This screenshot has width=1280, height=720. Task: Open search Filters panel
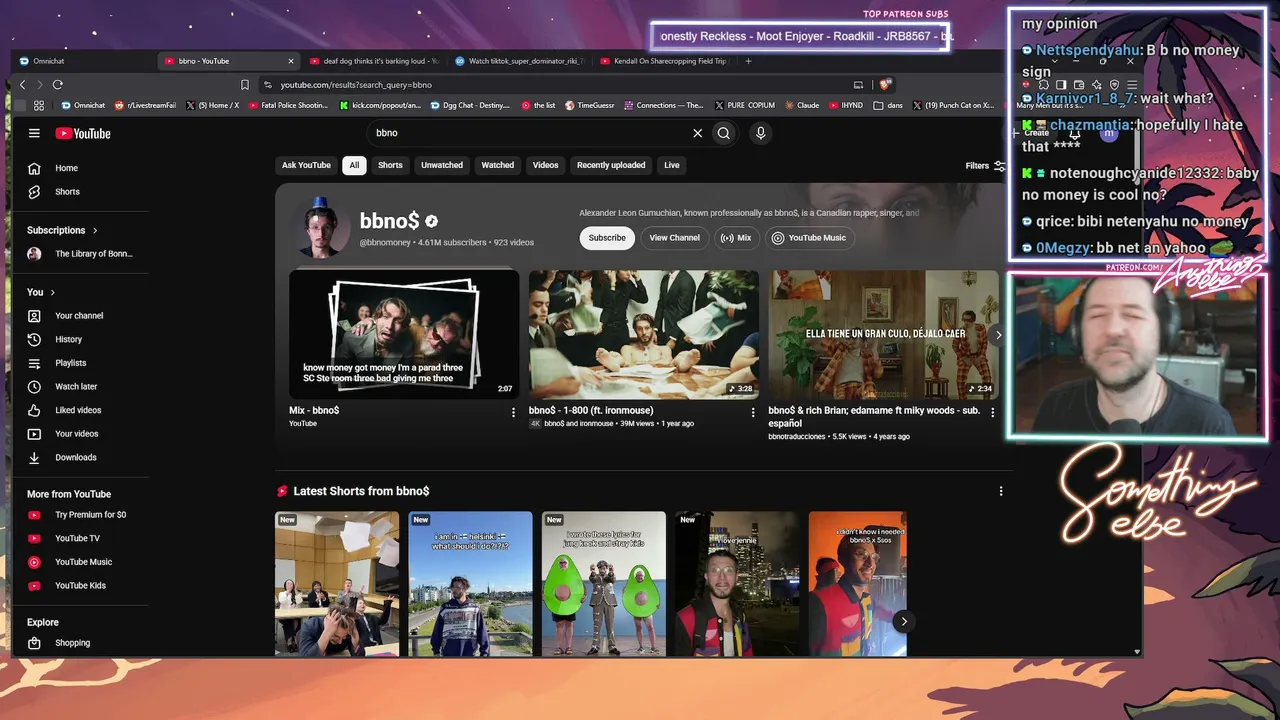[x=985, y=166]
